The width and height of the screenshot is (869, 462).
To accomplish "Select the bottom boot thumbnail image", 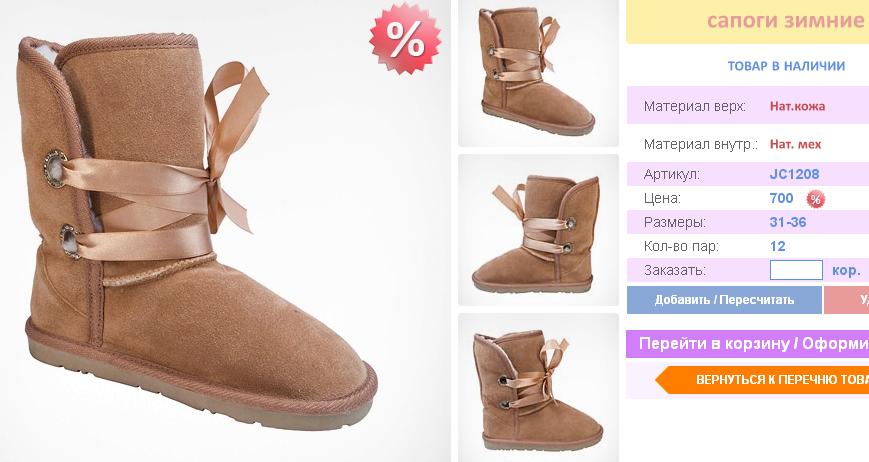I will 538,388.
